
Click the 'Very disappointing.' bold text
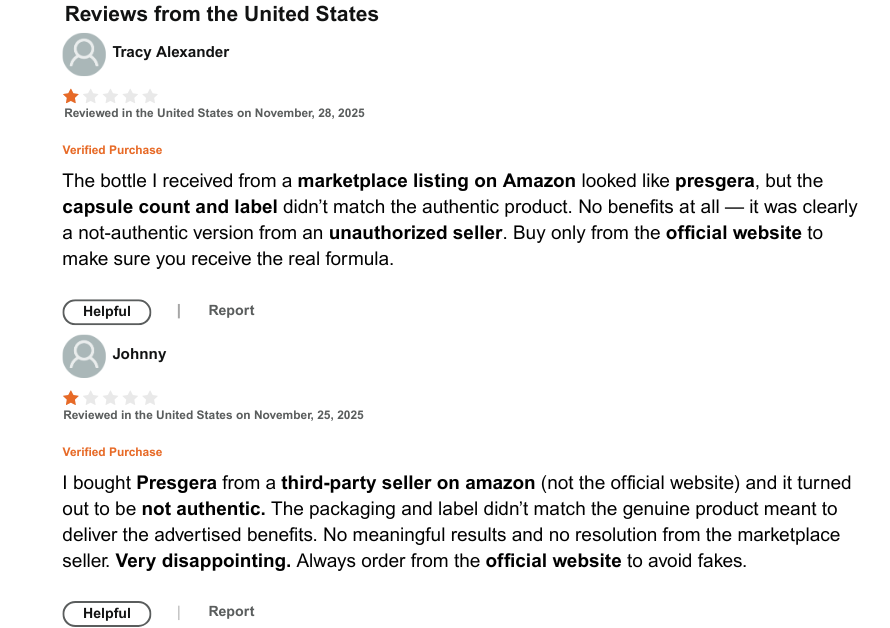[203, 561]
